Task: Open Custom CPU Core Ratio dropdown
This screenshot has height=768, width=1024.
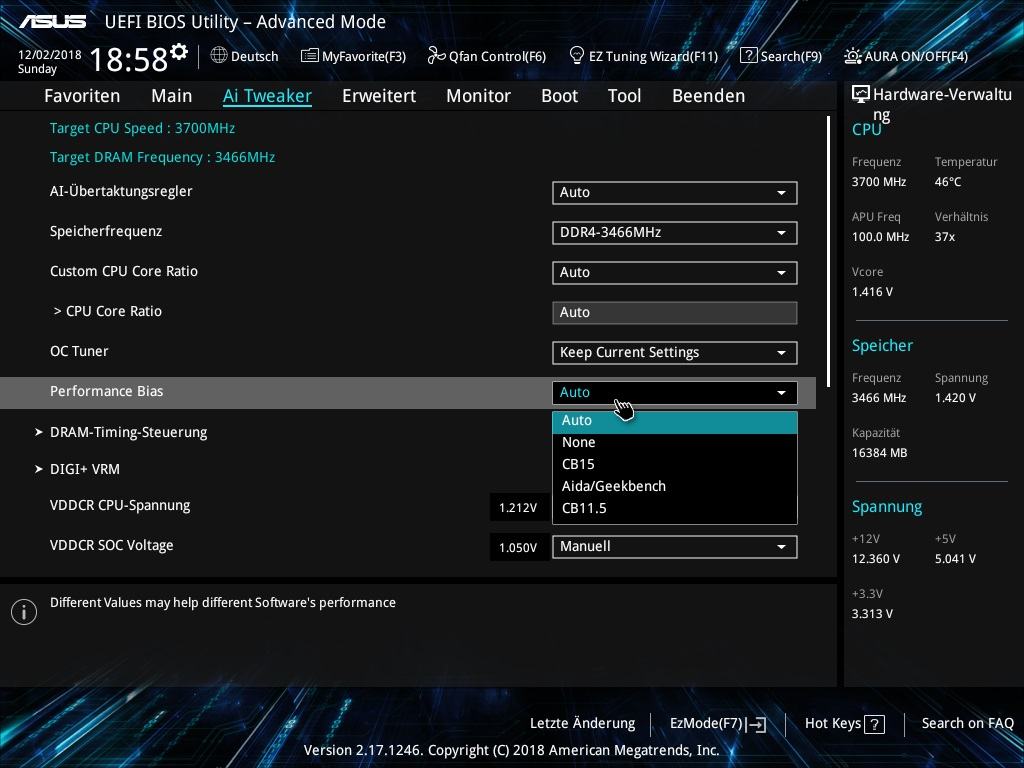Action: (675, 272)
